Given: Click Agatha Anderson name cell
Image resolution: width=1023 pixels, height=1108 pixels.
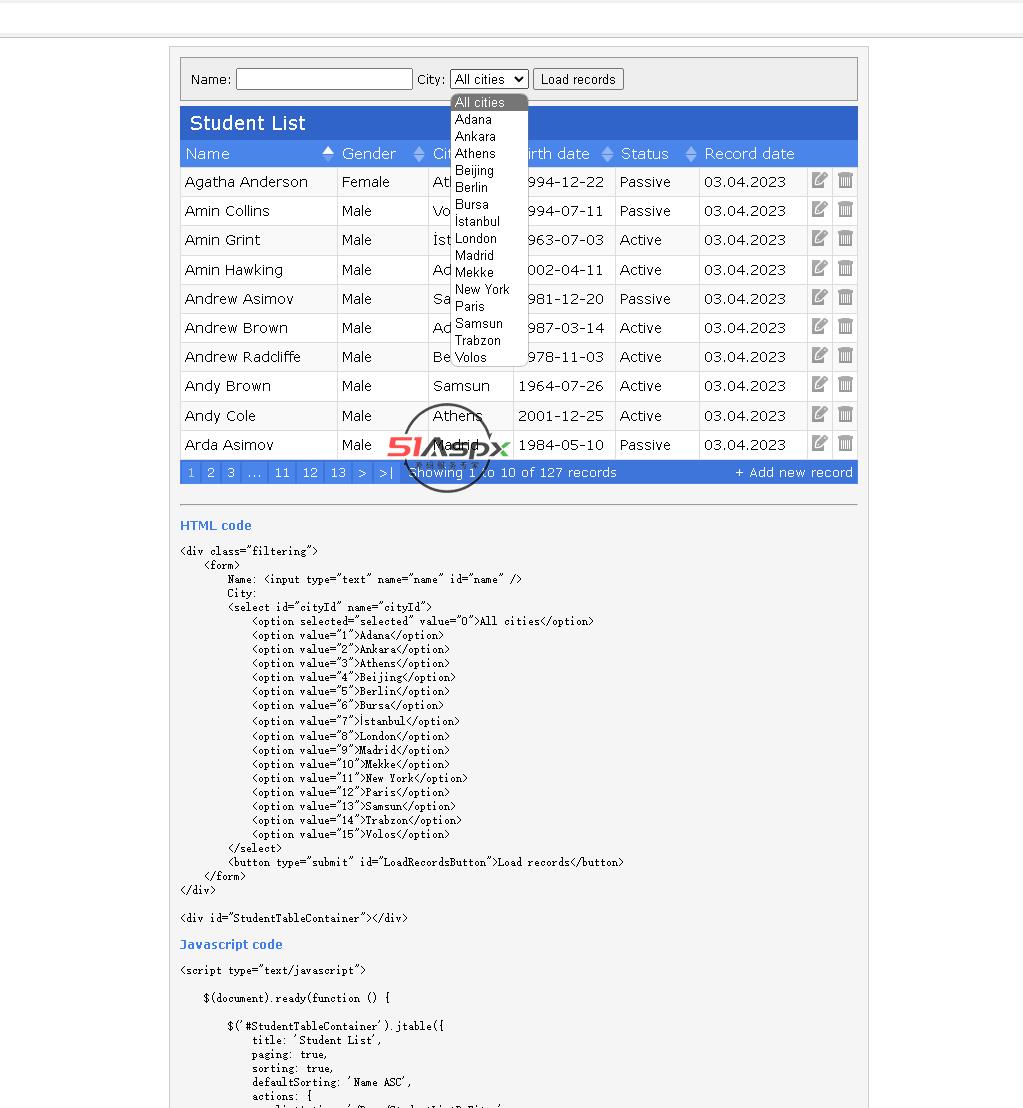Looking at the screenshot, I should [259, 182].
